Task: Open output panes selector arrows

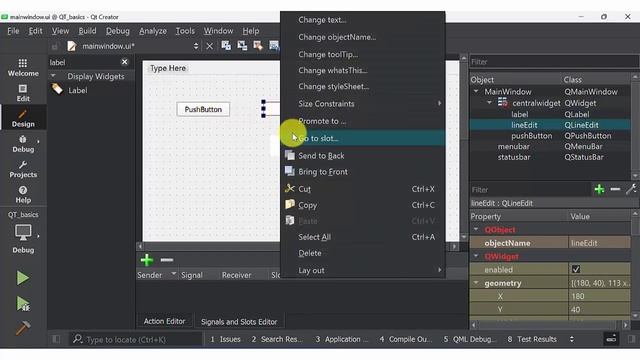Action: pyautogui.click(x=572, y=339)
